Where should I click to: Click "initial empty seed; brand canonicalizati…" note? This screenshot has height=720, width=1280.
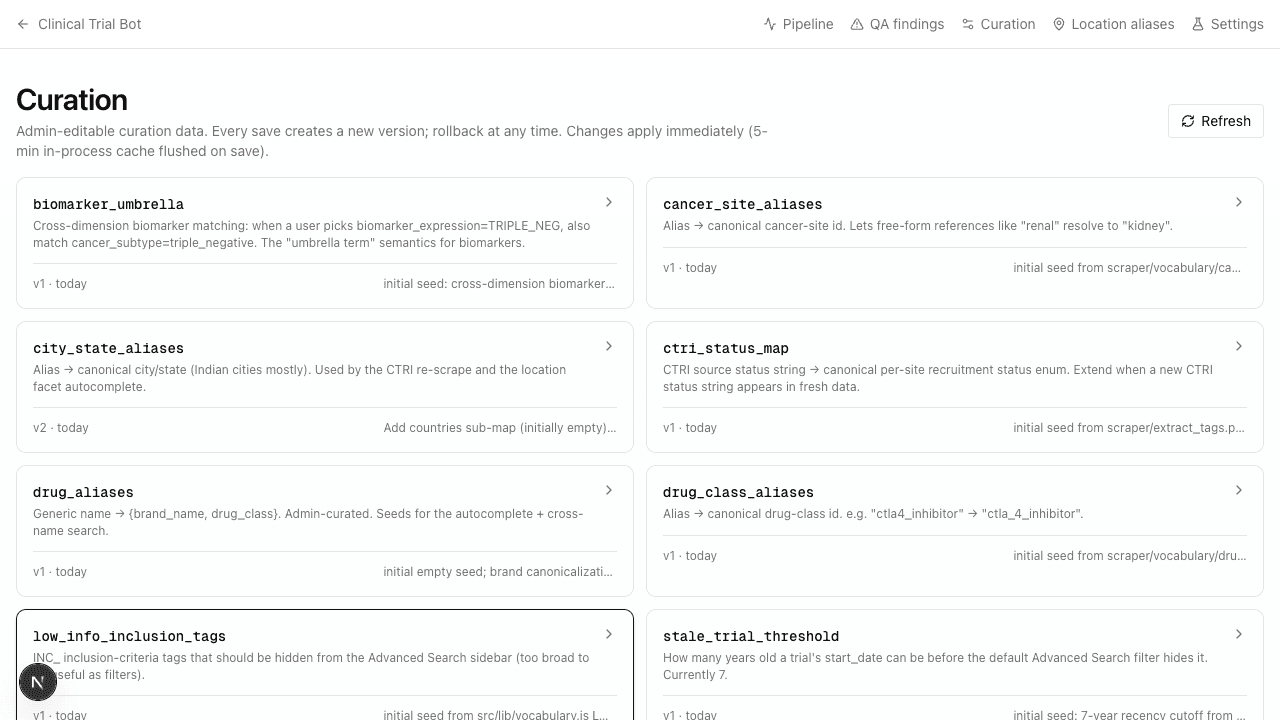coord(498,572)
